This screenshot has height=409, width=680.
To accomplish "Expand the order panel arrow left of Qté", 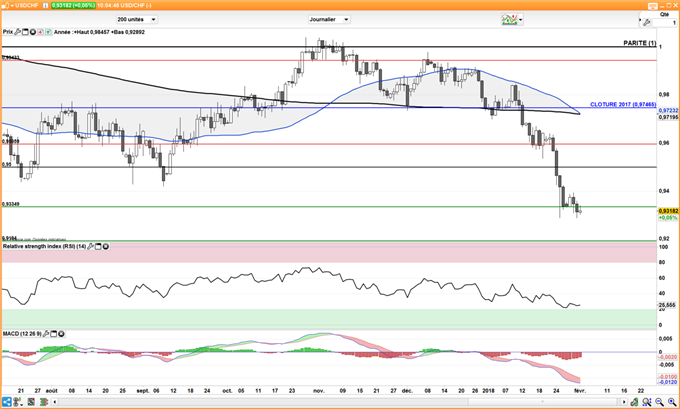I will coord(639,20).
